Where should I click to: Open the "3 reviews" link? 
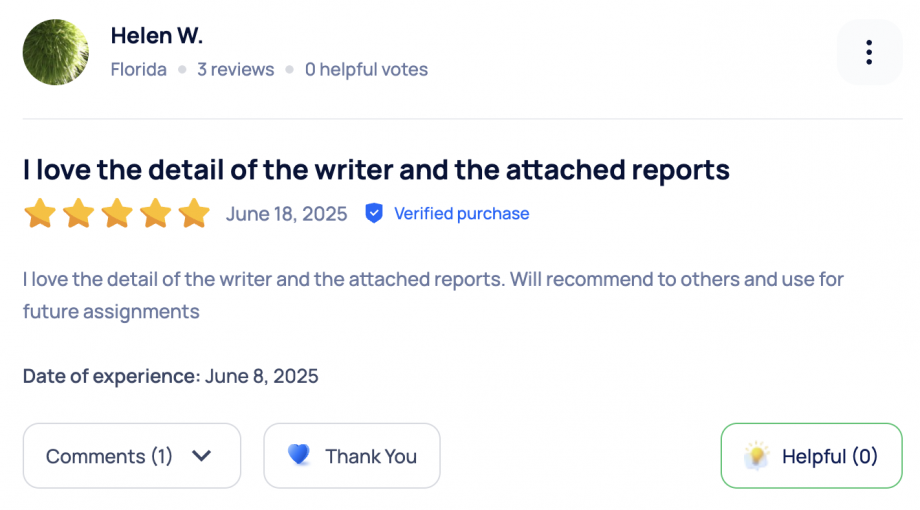click(235, 70)
